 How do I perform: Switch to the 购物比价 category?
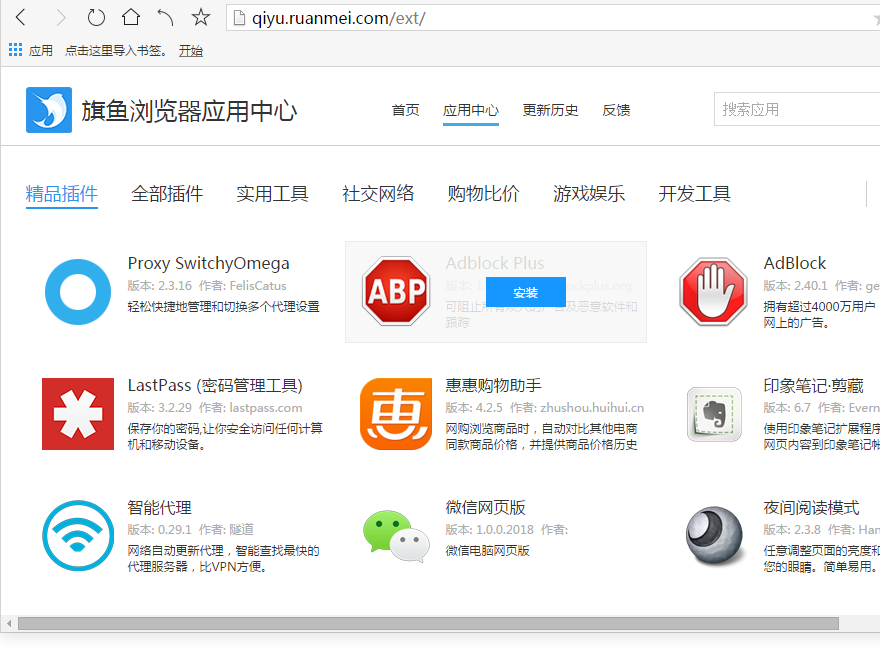click(484, 194)
